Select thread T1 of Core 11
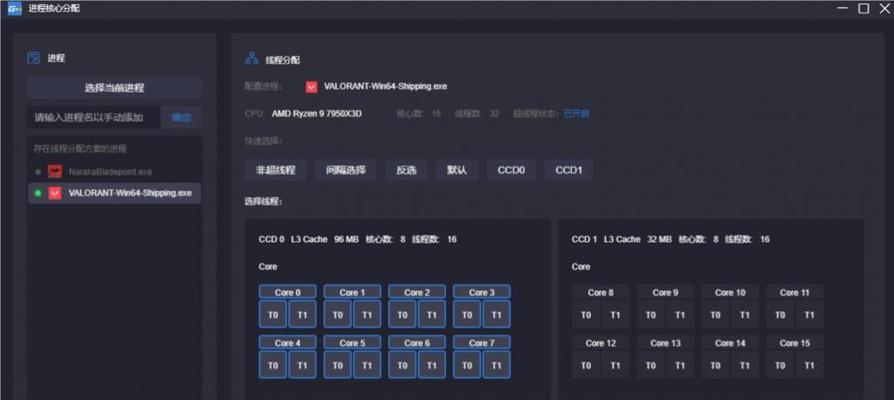 pos(810,315)
